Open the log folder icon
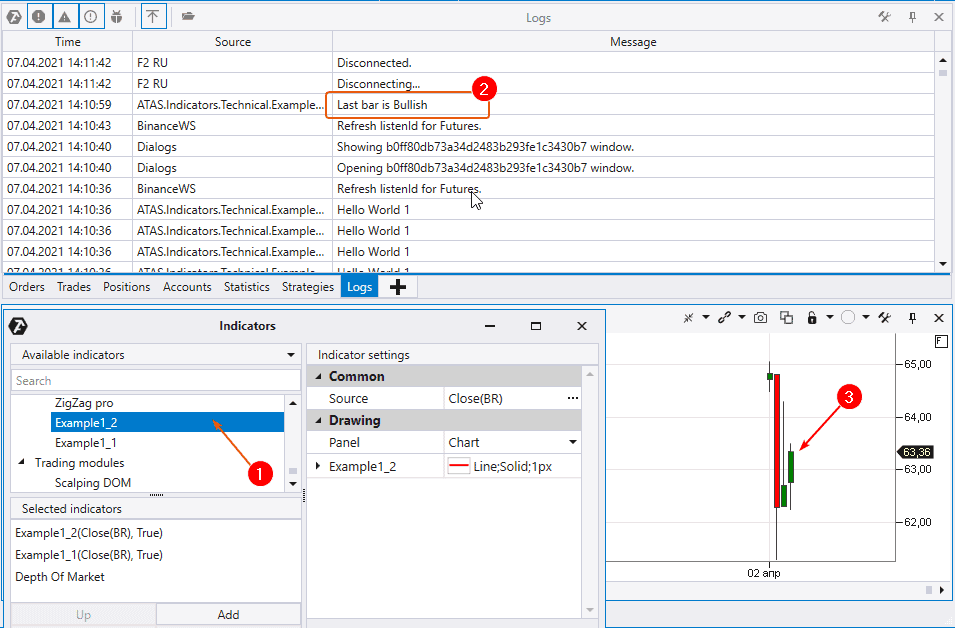The image size is (955, 628). click(188, 16)
